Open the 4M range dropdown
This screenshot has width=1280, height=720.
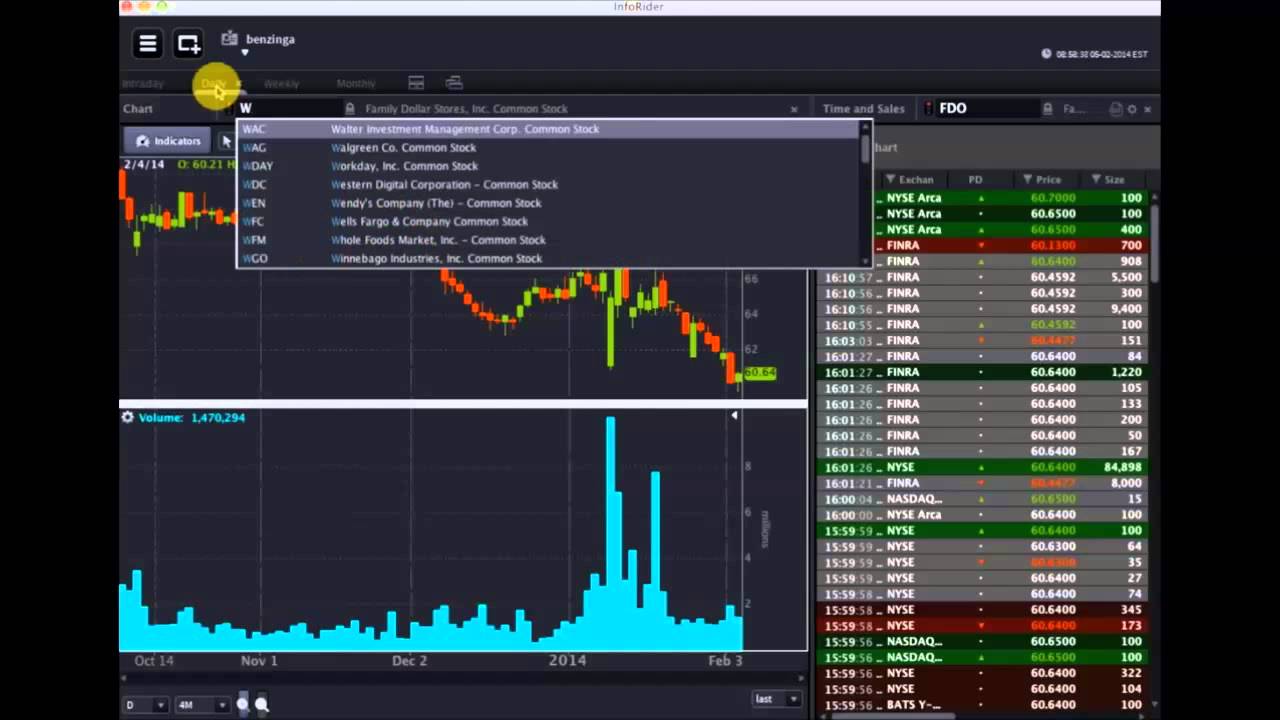point(201,705)
